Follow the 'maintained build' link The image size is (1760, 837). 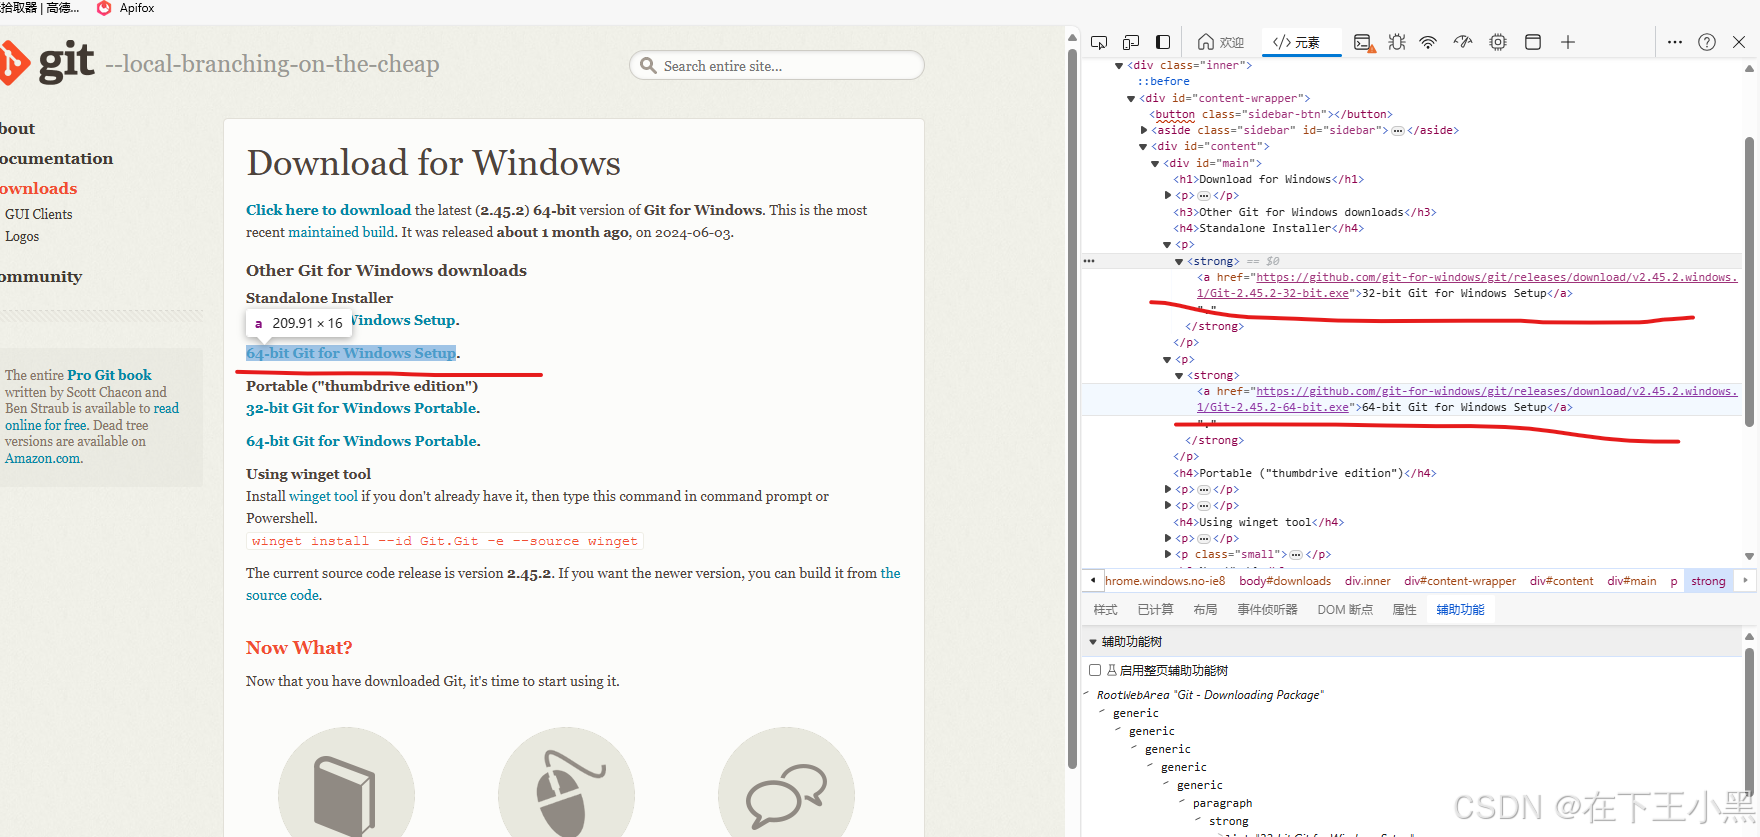(x=341, y=232)
